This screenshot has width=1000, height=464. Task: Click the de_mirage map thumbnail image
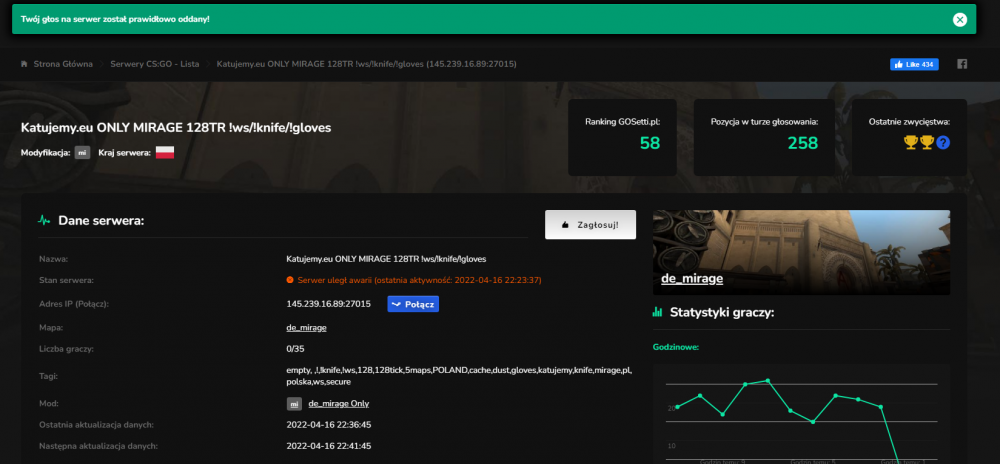[x=801, y=252]
